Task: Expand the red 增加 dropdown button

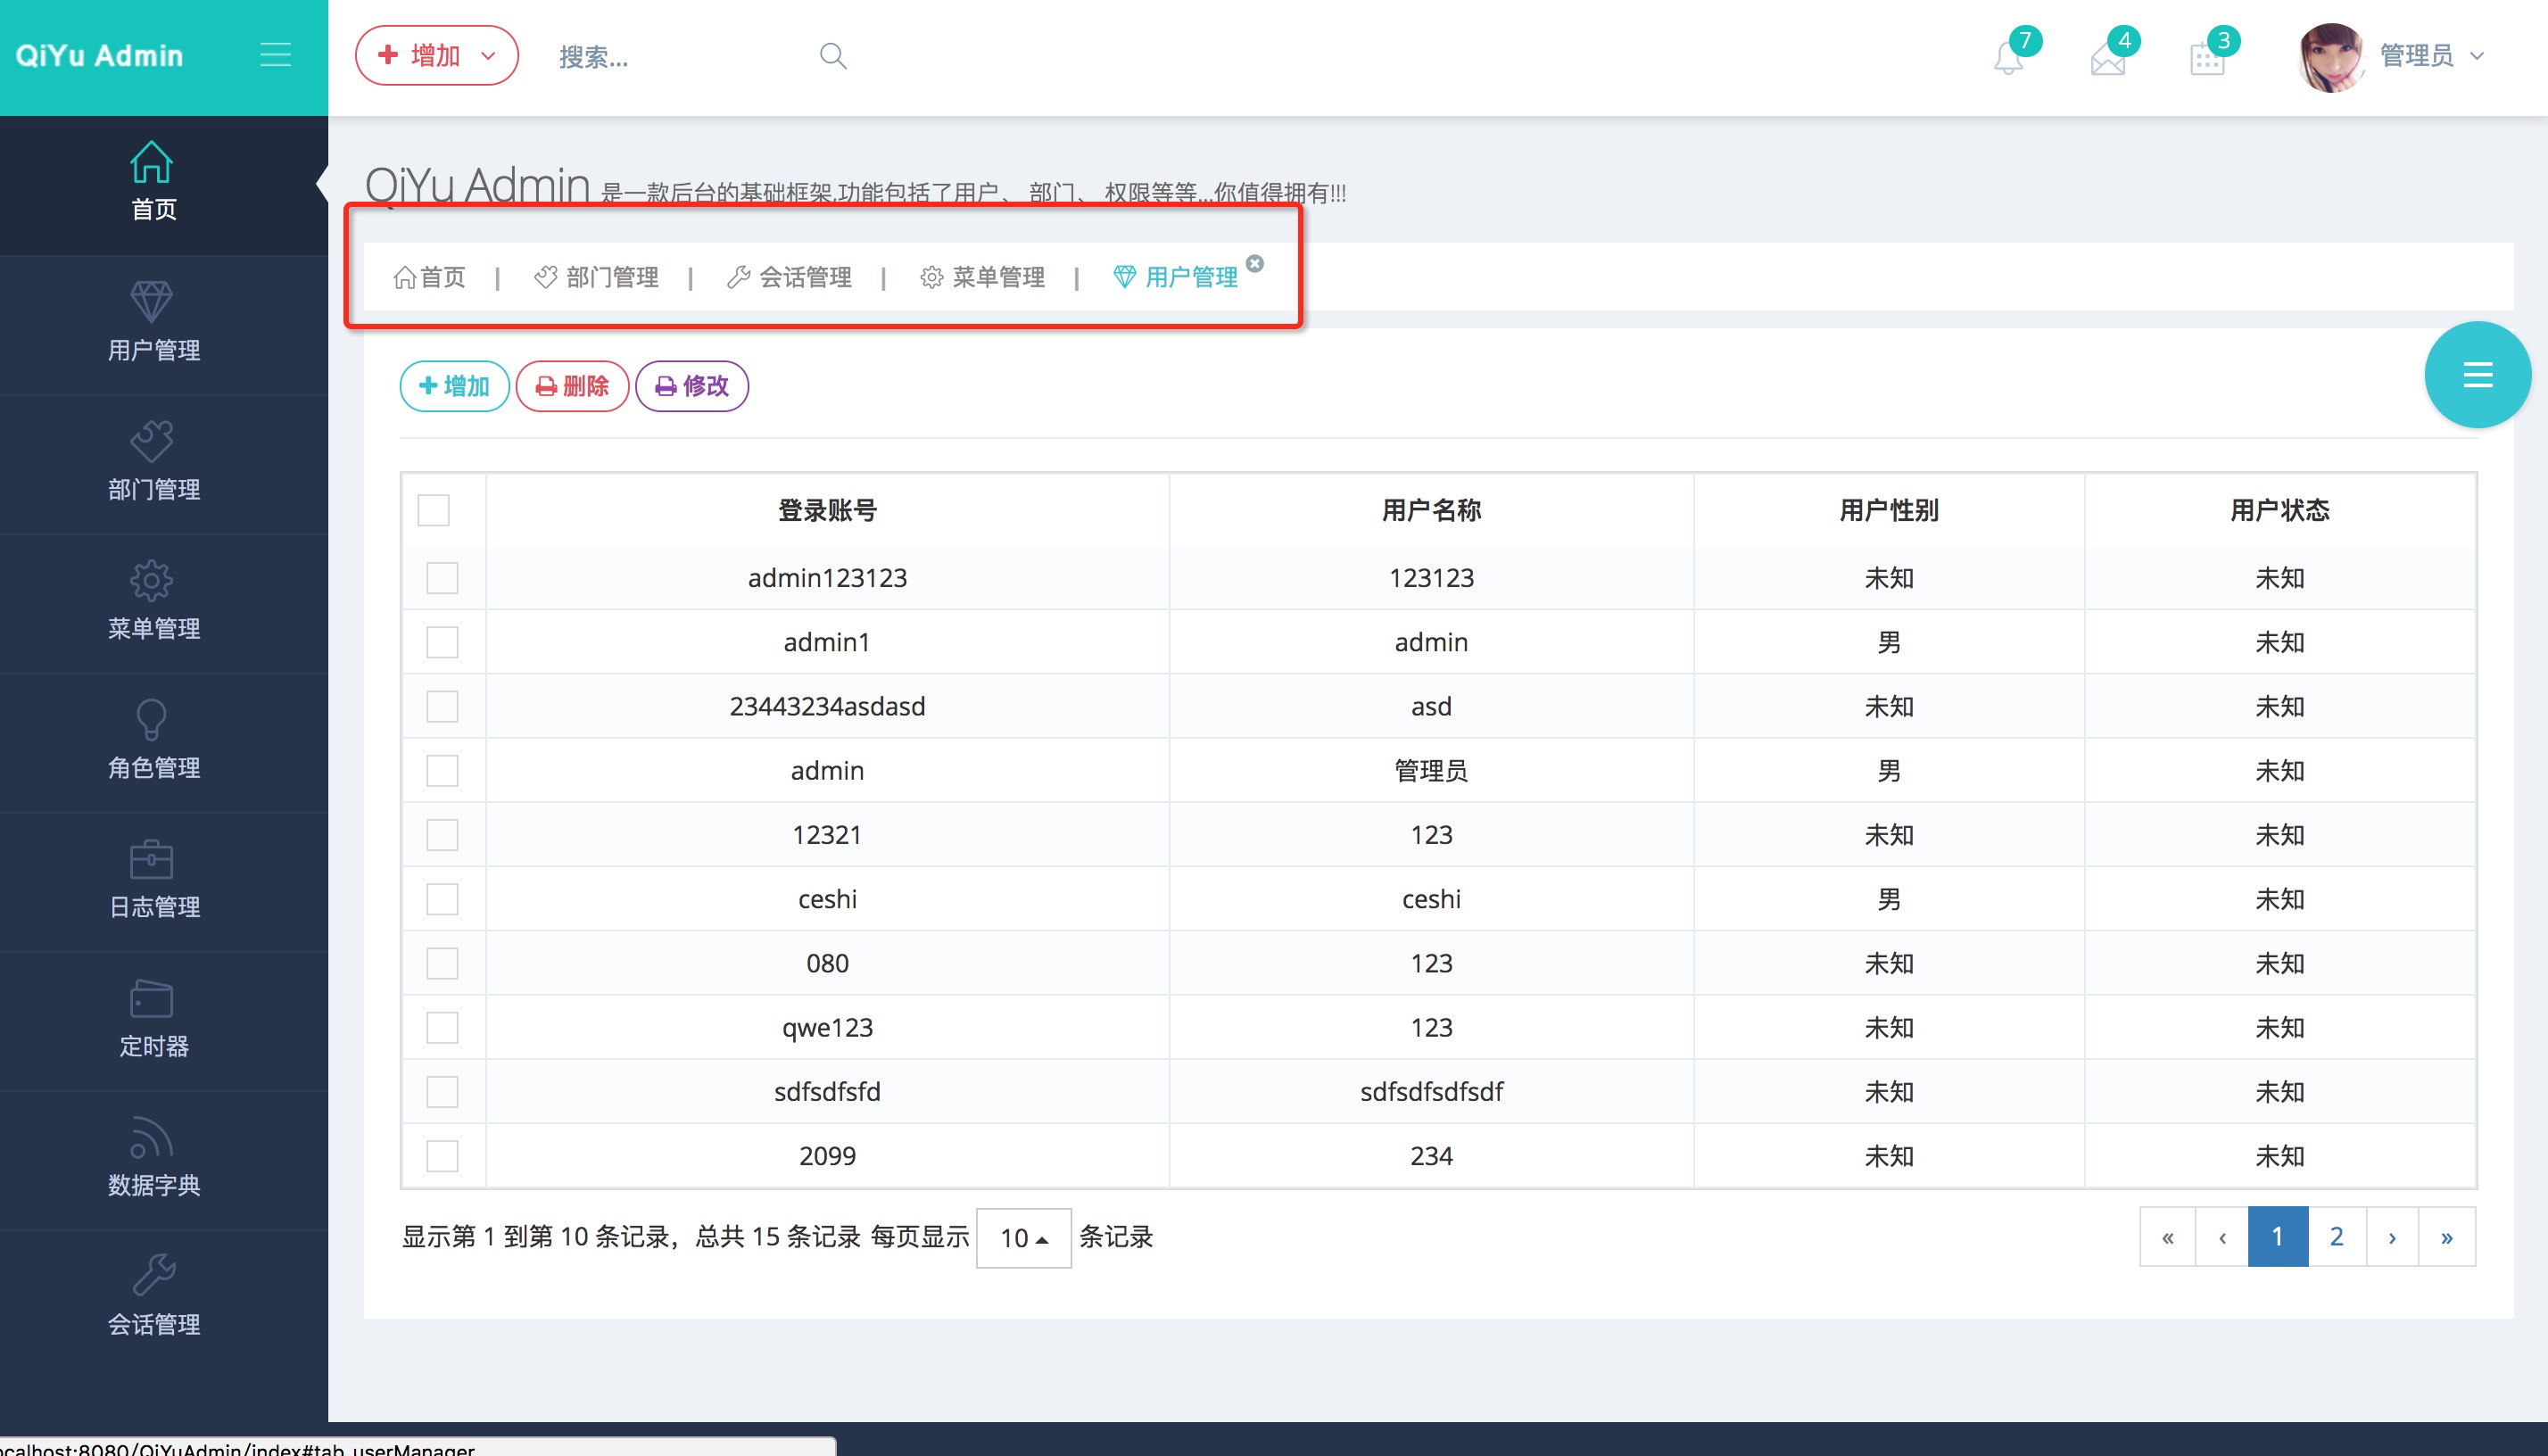Action: point(436,56)
